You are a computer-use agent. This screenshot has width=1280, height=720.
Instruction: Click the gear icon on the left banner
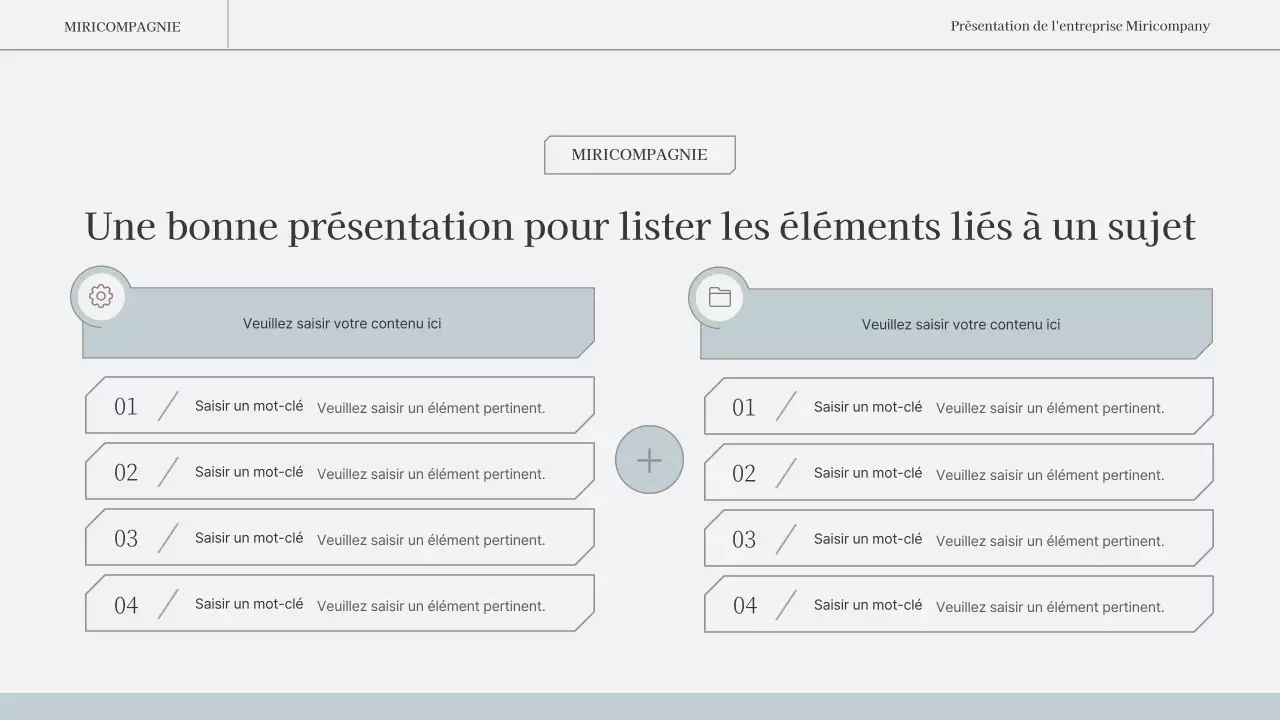coord(100,296)
